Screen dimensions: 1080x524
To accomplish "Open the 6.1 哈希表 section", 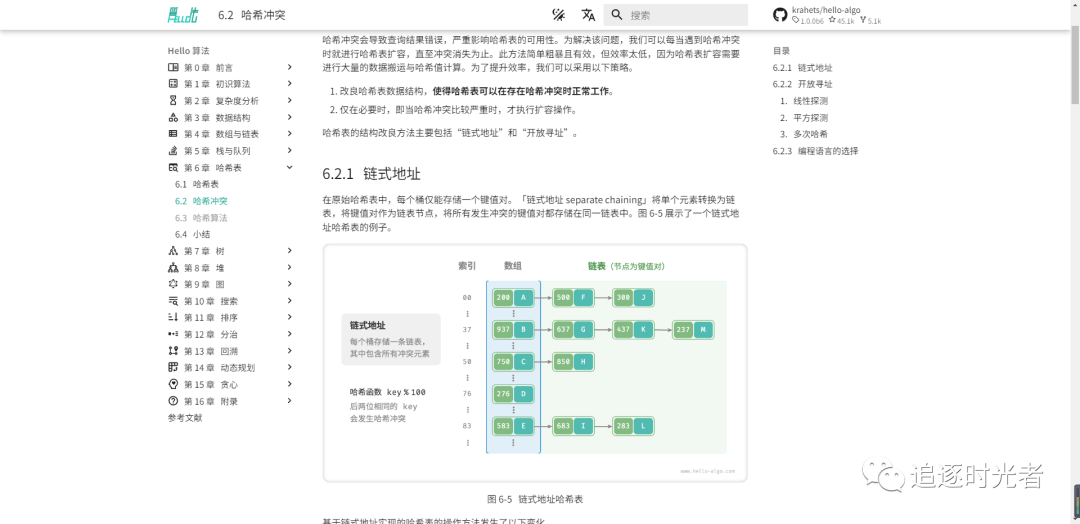I will [x=205, y=184].
